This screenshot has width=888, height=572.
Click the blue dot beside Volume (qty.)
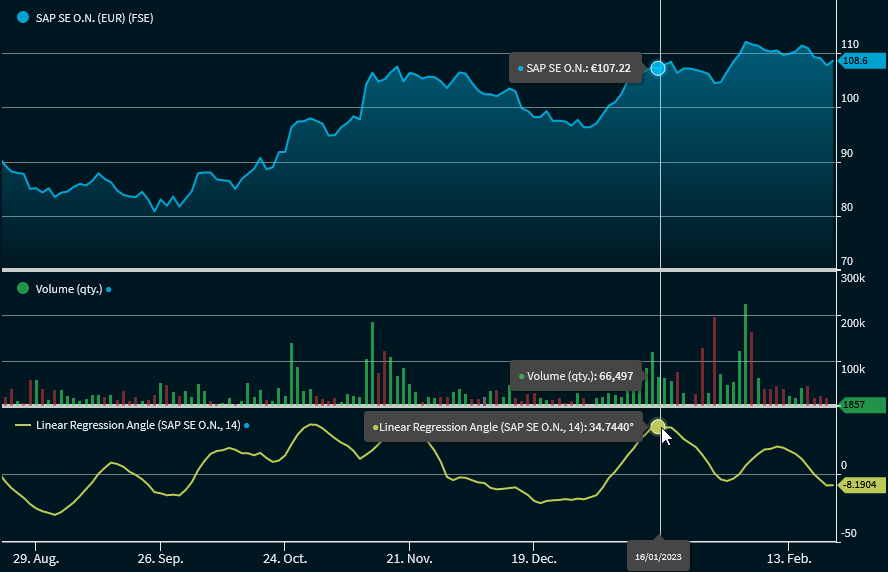pos(108,289)
